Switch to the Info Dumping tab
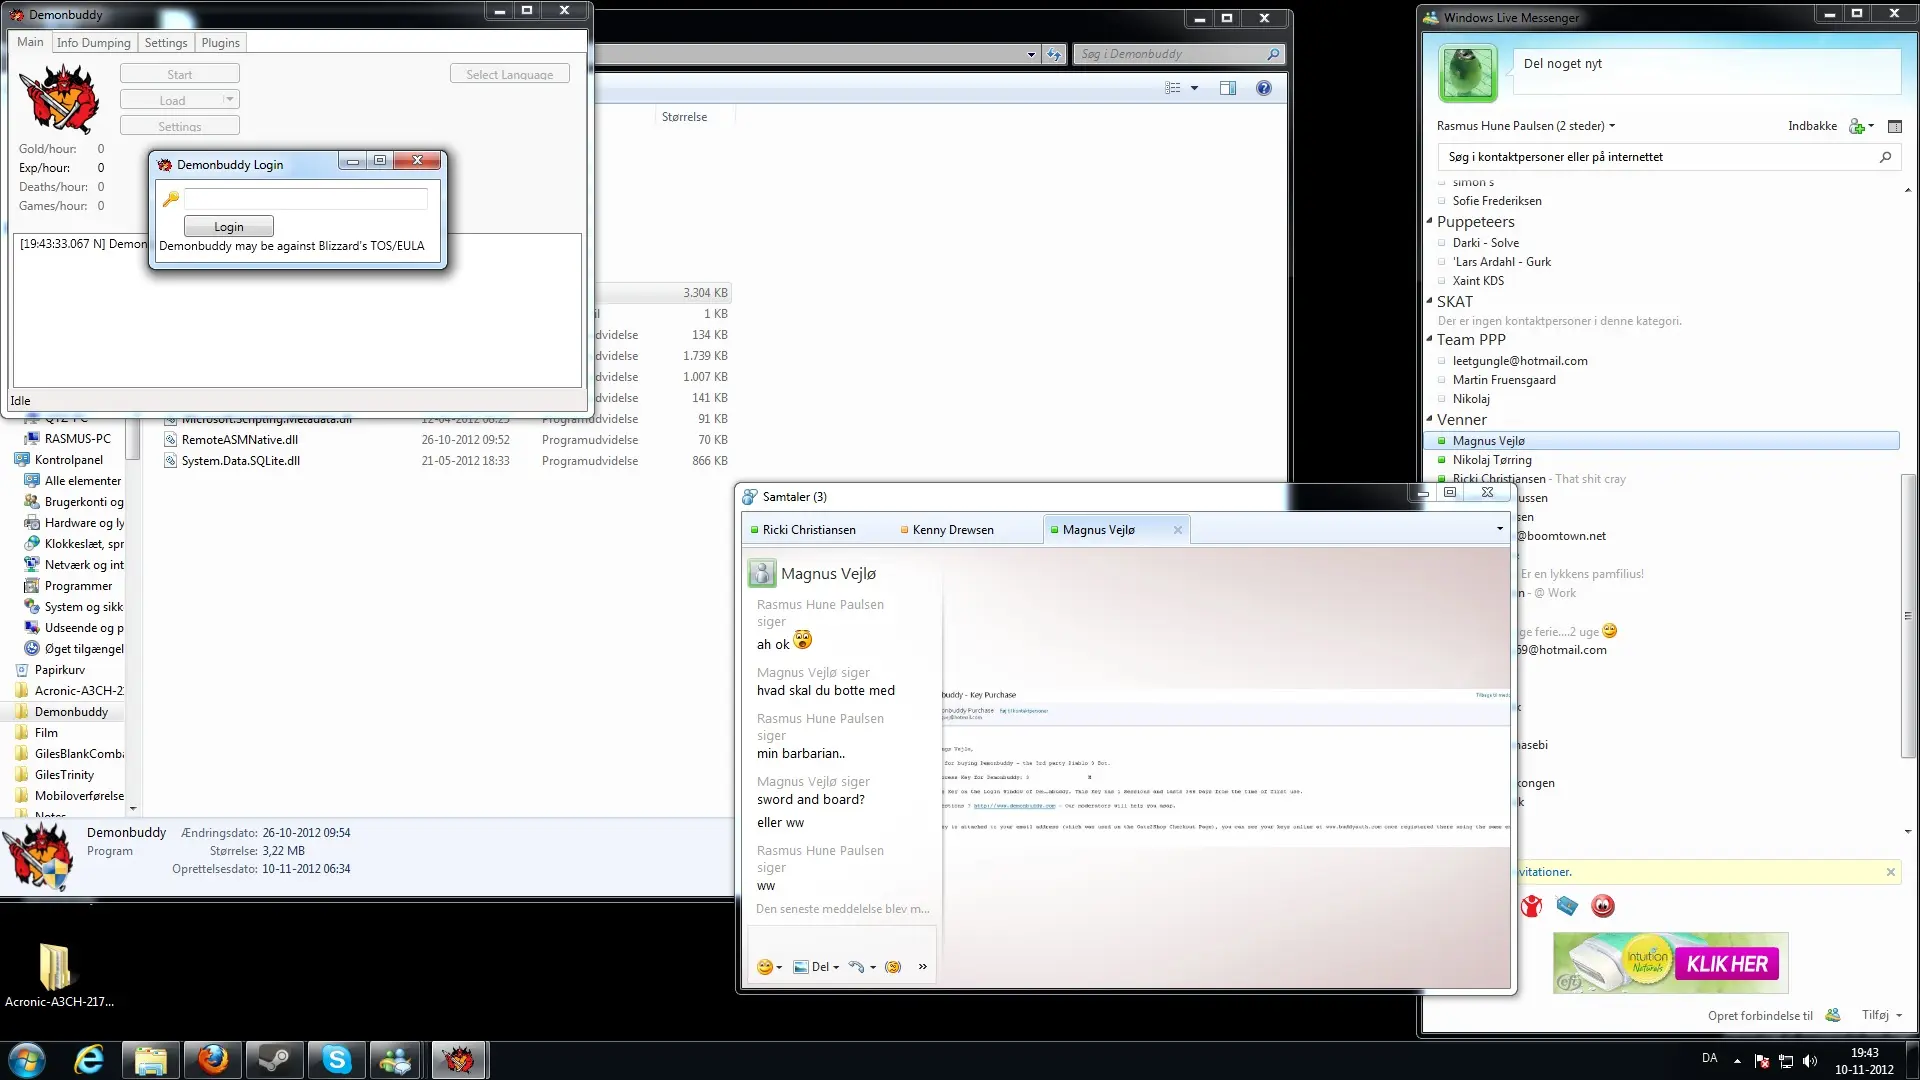 coord(93,43)
